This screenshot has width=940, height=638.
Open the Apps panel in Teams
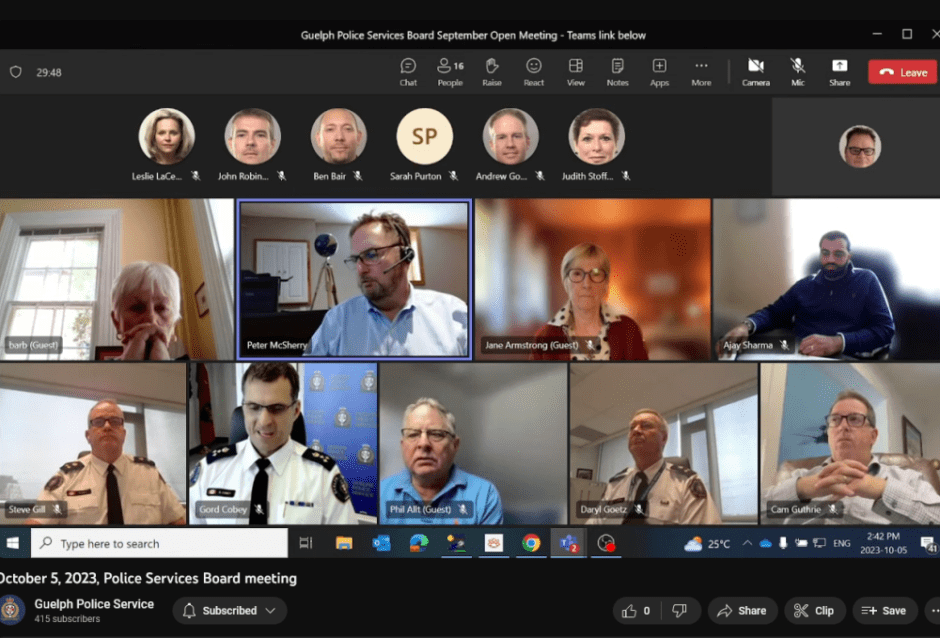(659, 72)
